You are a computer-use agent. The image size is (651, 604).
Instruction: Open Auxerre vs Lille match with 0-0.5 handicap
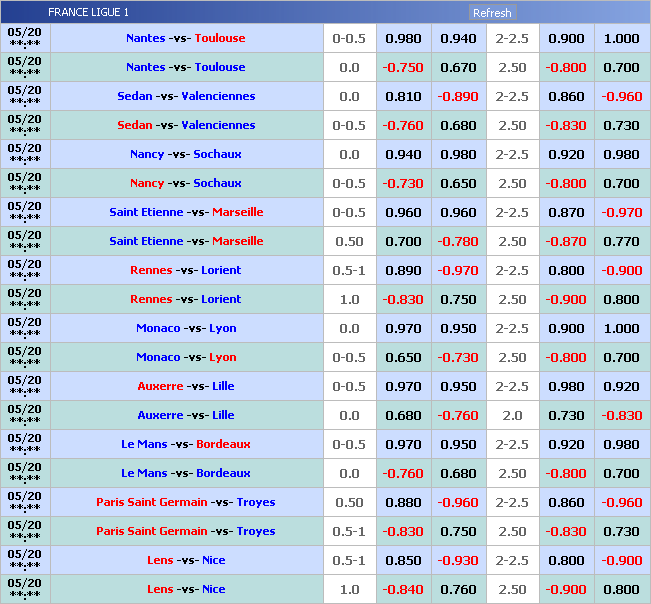[x=186, y=387]
